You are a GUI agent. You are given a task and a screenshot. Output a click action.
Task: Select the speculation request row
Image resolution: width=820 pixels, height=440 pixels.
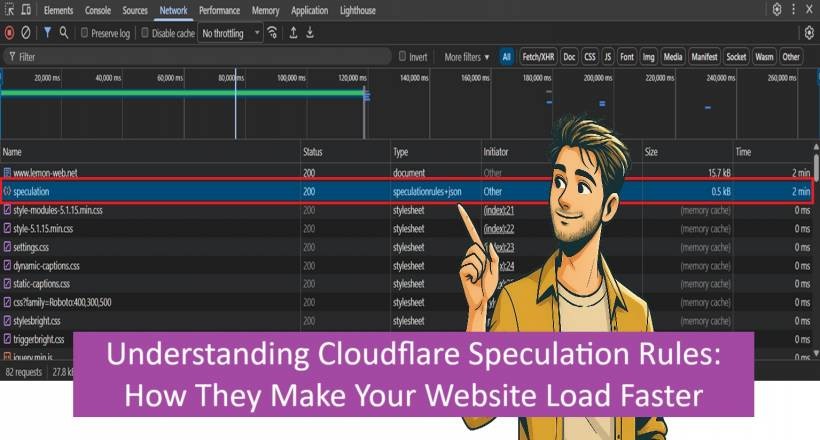pos(406,191)
